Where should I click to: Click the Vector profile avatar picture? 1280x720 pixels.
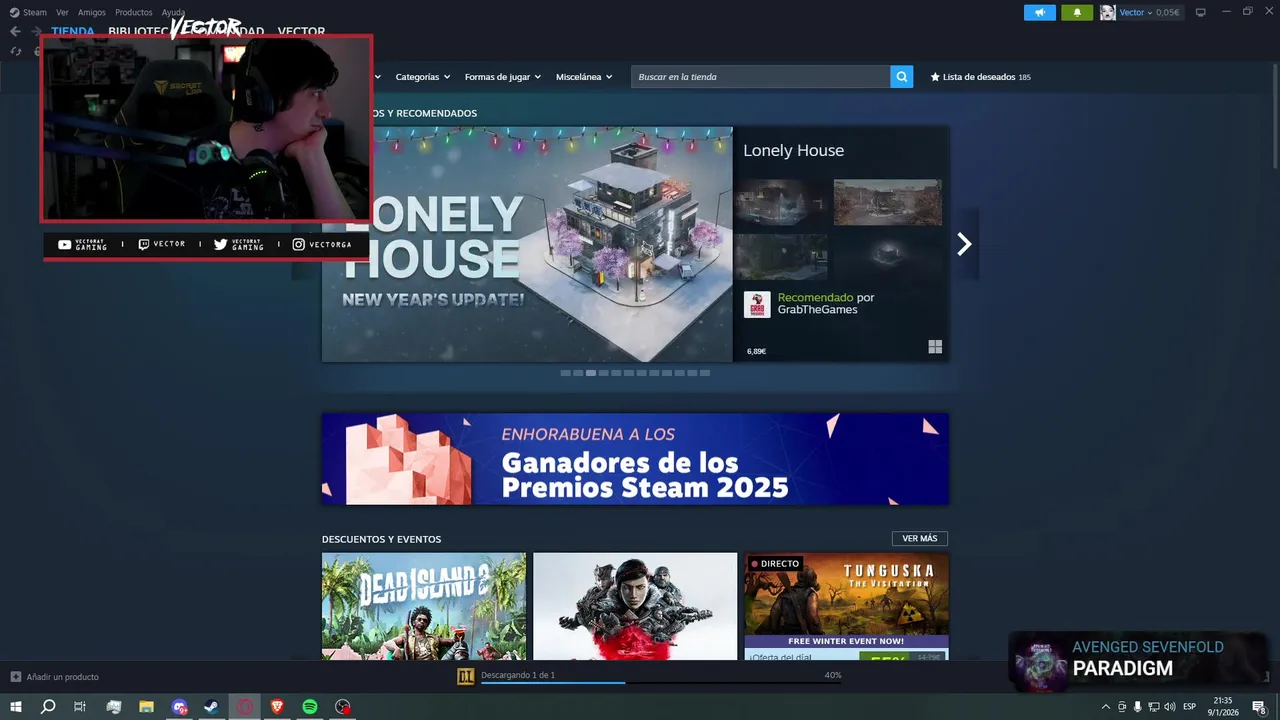tap(1108, 12)
